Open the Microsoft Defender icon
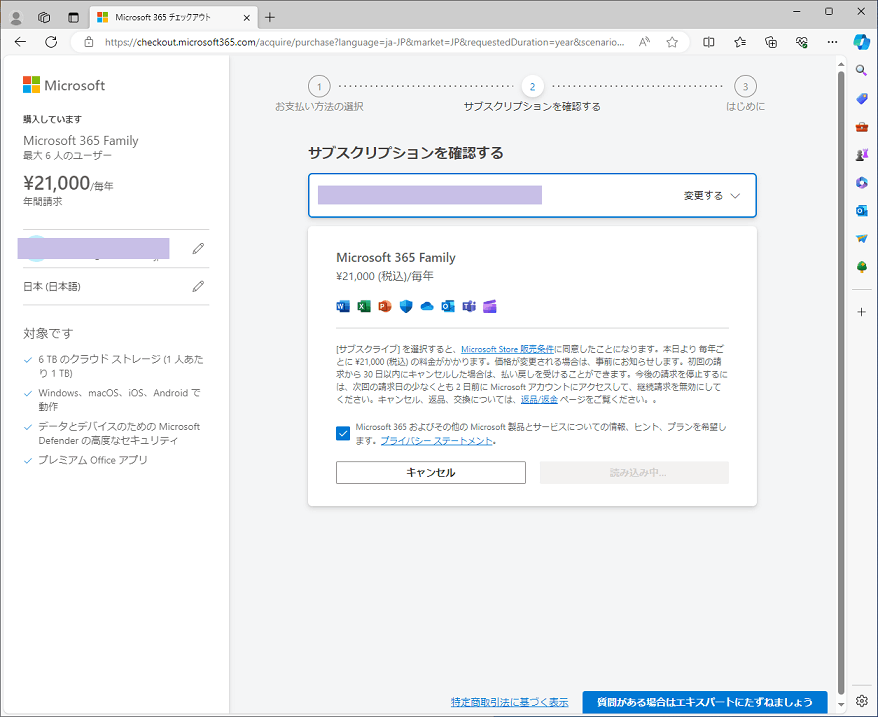This screenshot has height=717, width=878. (x=405, y=306)
